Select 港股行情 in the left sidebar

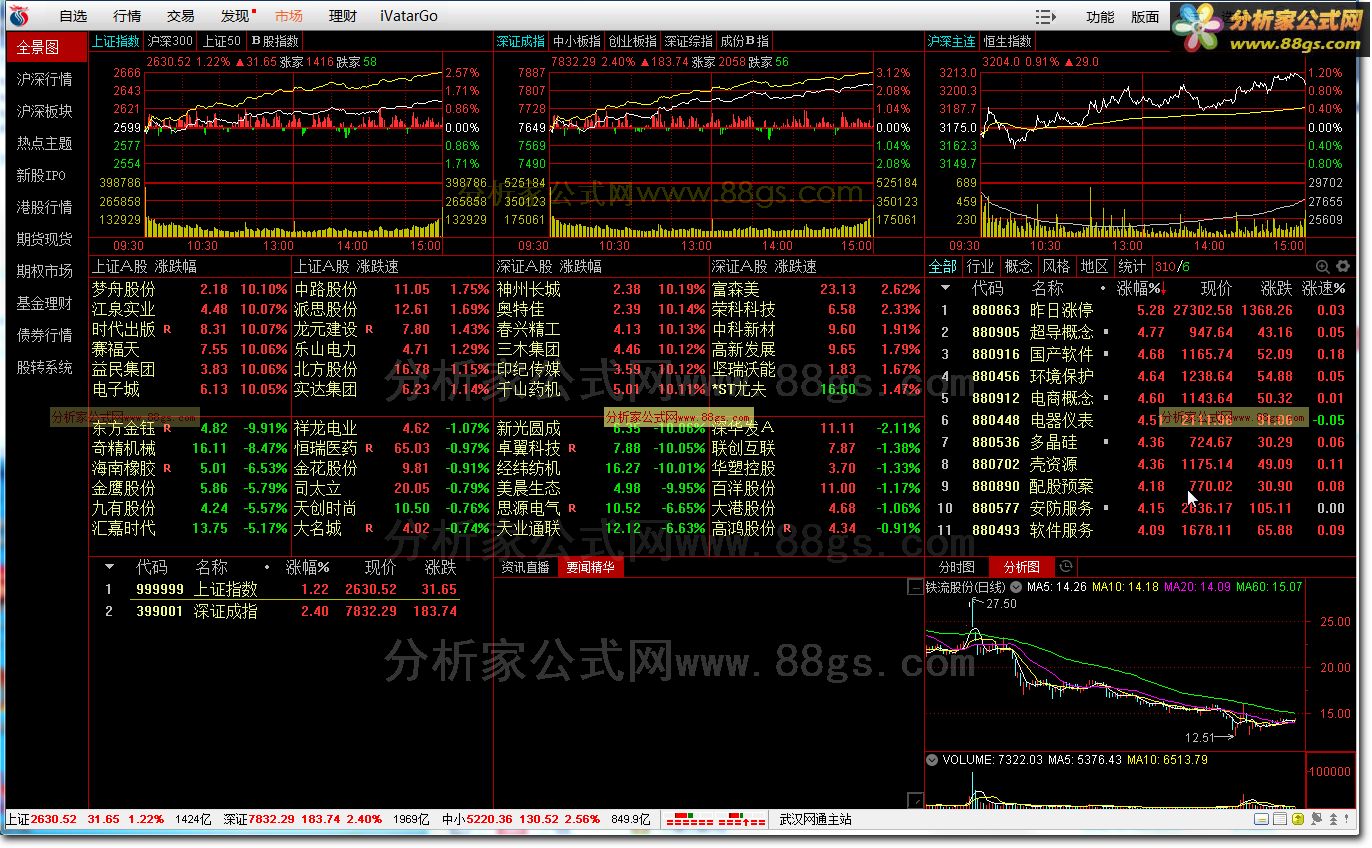click(x=44, y=207)
